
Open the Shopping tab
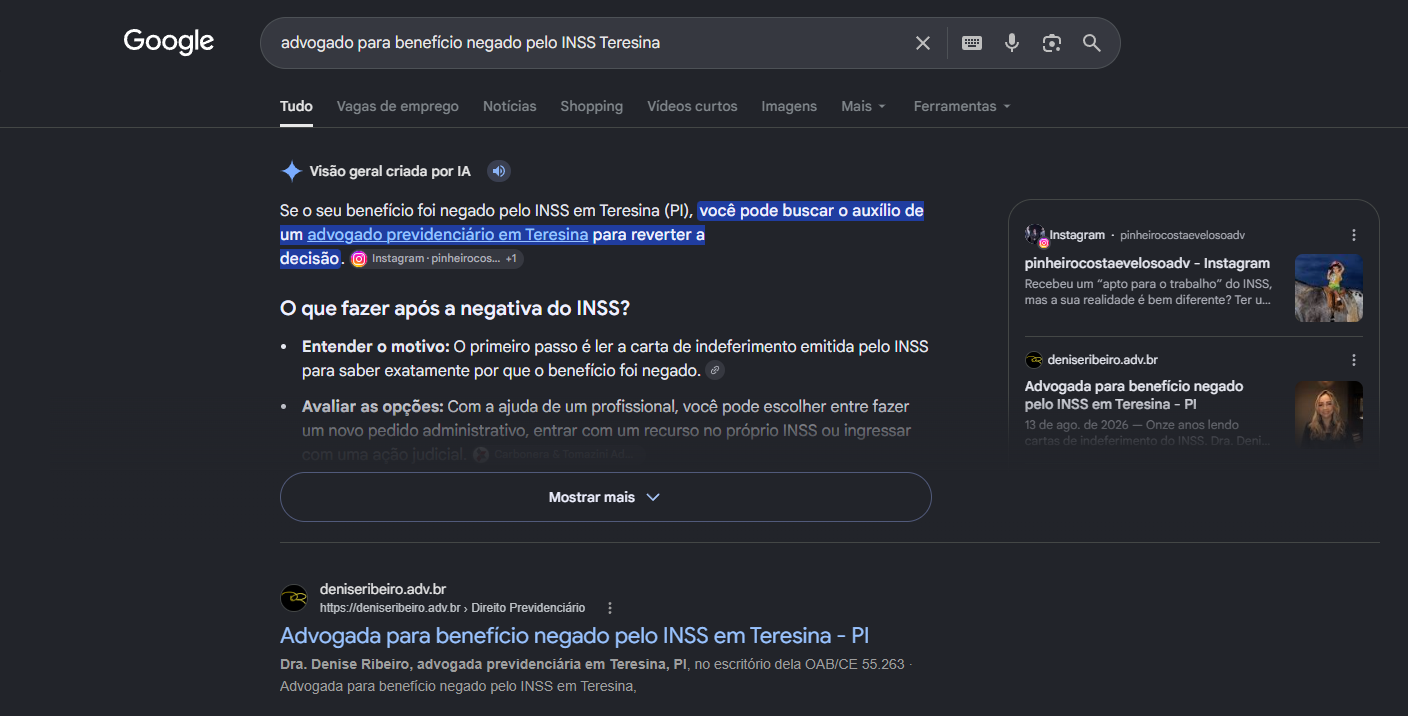click(592, 106)
